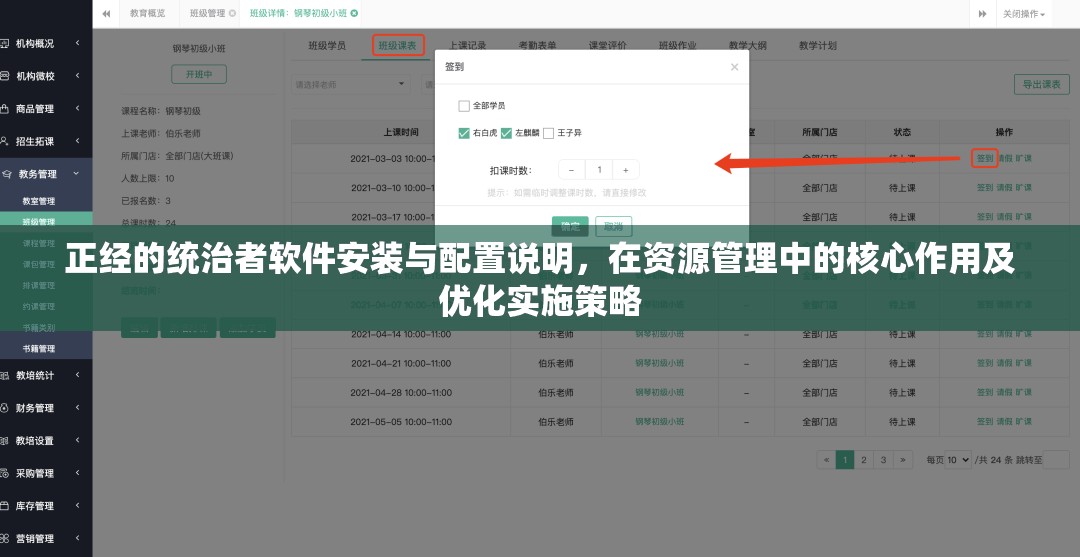Viewport: 1080px width, 557px height.
Task: Go to page 2 of the table
Action: coord(864,460)
